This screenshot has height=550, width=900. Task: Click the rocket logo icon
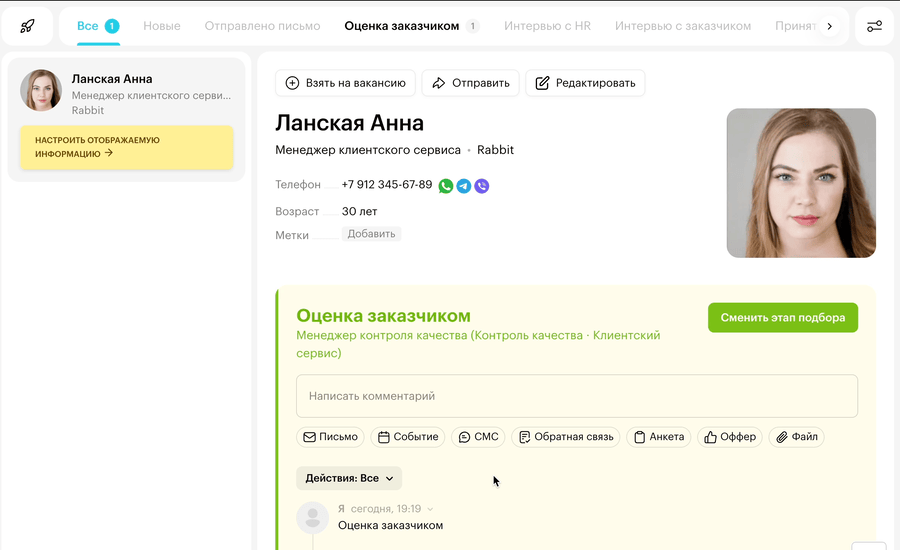[27, 26]
